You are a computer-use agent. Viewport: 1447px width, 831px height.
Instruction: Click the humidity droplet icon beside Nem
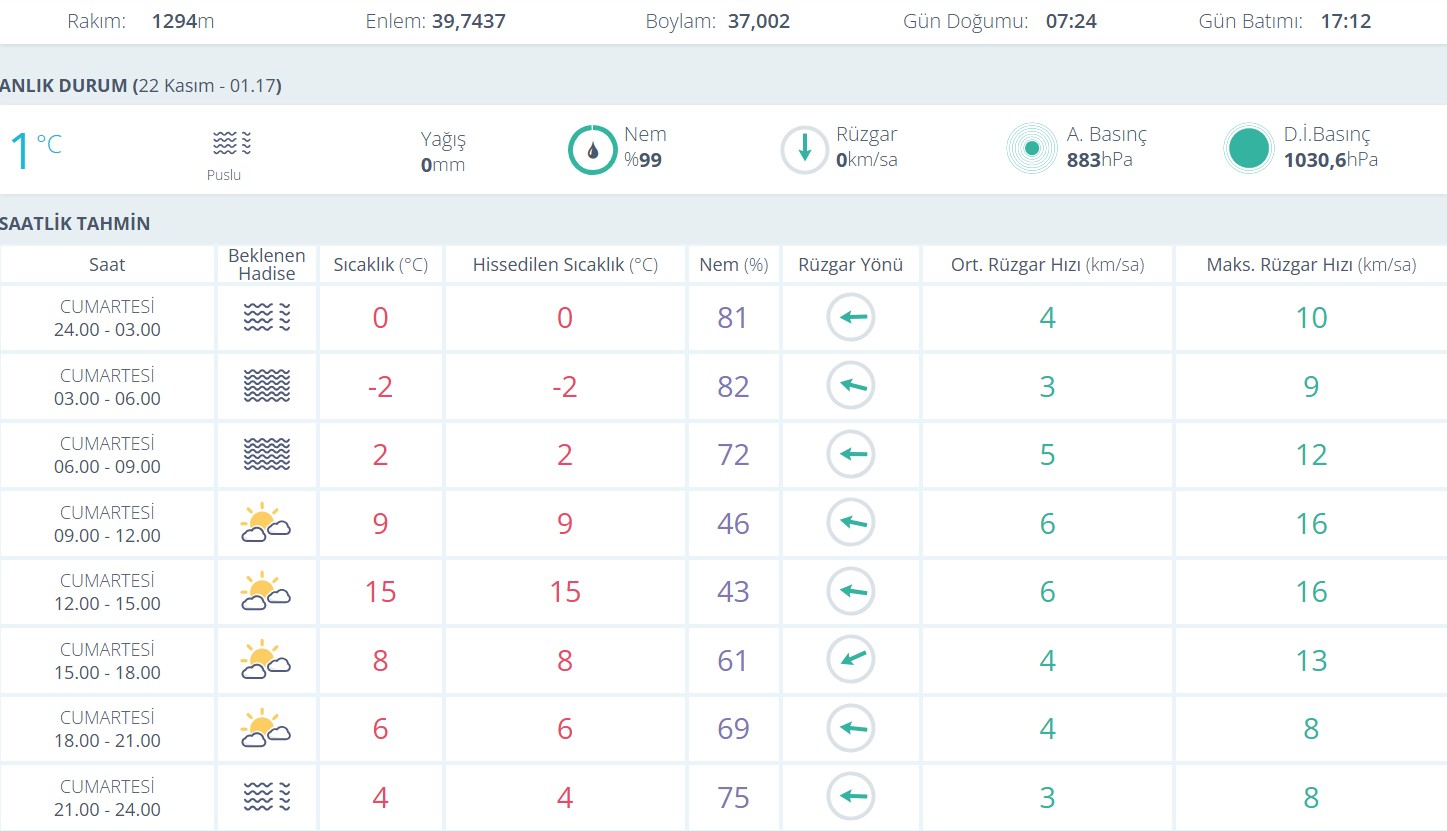tap(593, 150)
